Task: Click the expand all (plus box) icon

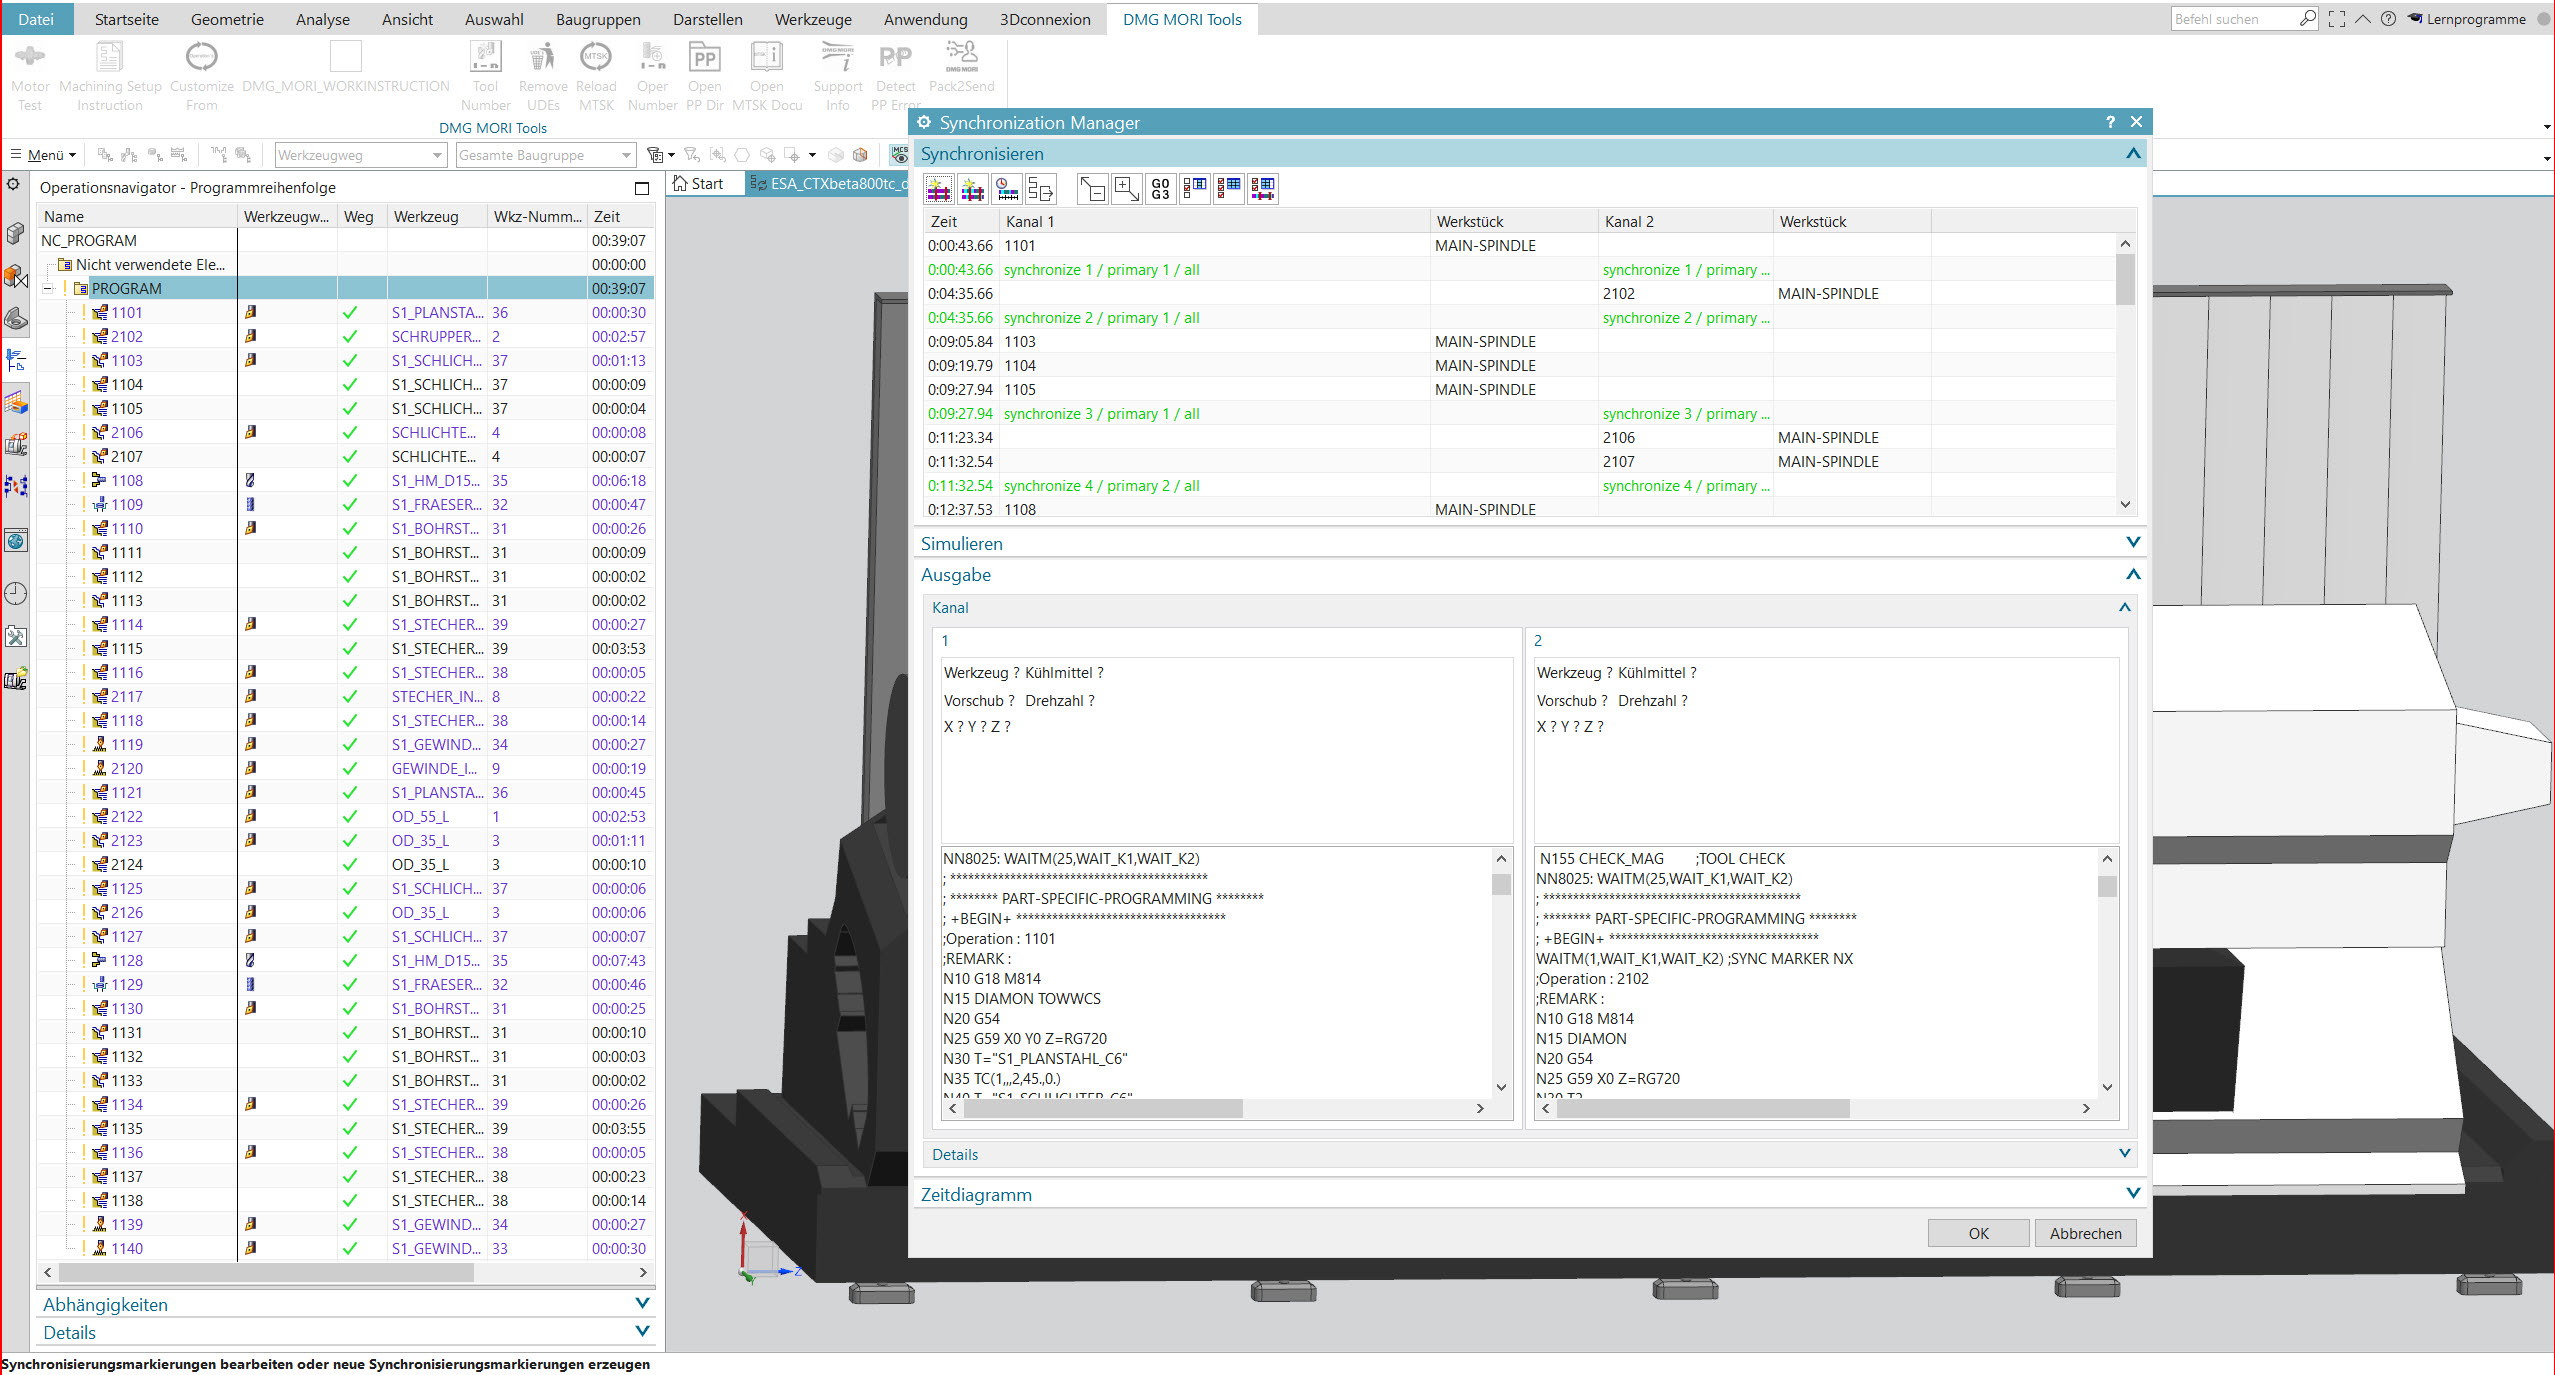Action: pyautogui.click(x=1127, y=188)
